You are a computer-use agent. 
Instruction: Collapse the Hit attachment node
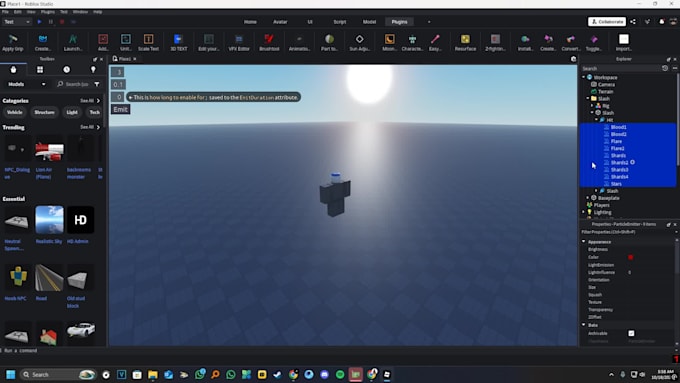point(596,120)
